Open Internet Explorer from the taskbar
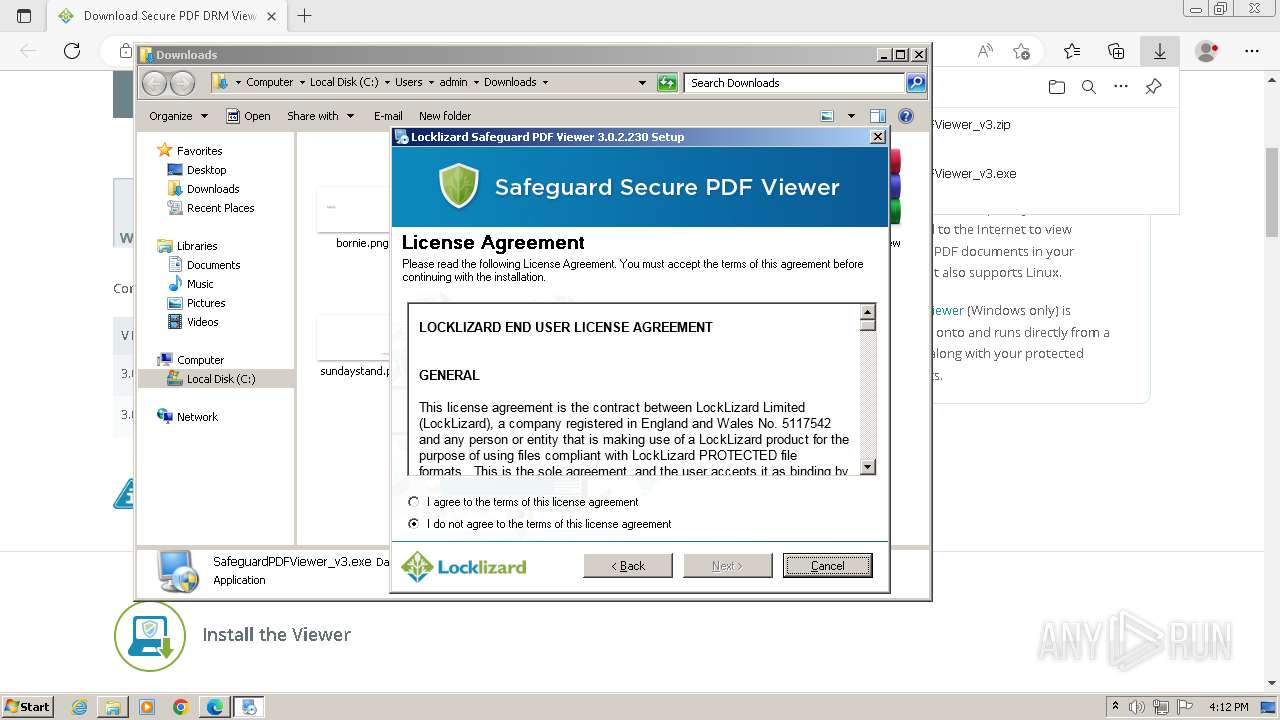This screenshot has height=720, width=1280. 80,707
